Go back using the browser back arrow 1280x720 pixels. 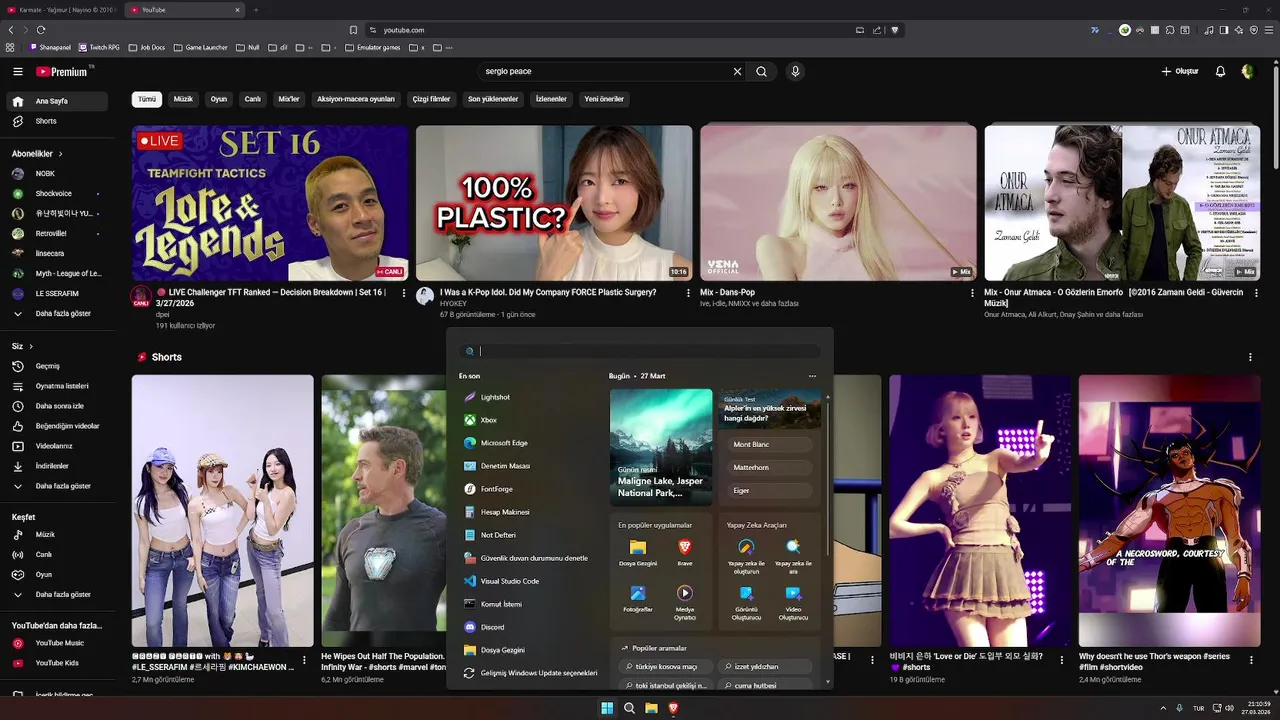pyautogui.click(x=11, y=30)
